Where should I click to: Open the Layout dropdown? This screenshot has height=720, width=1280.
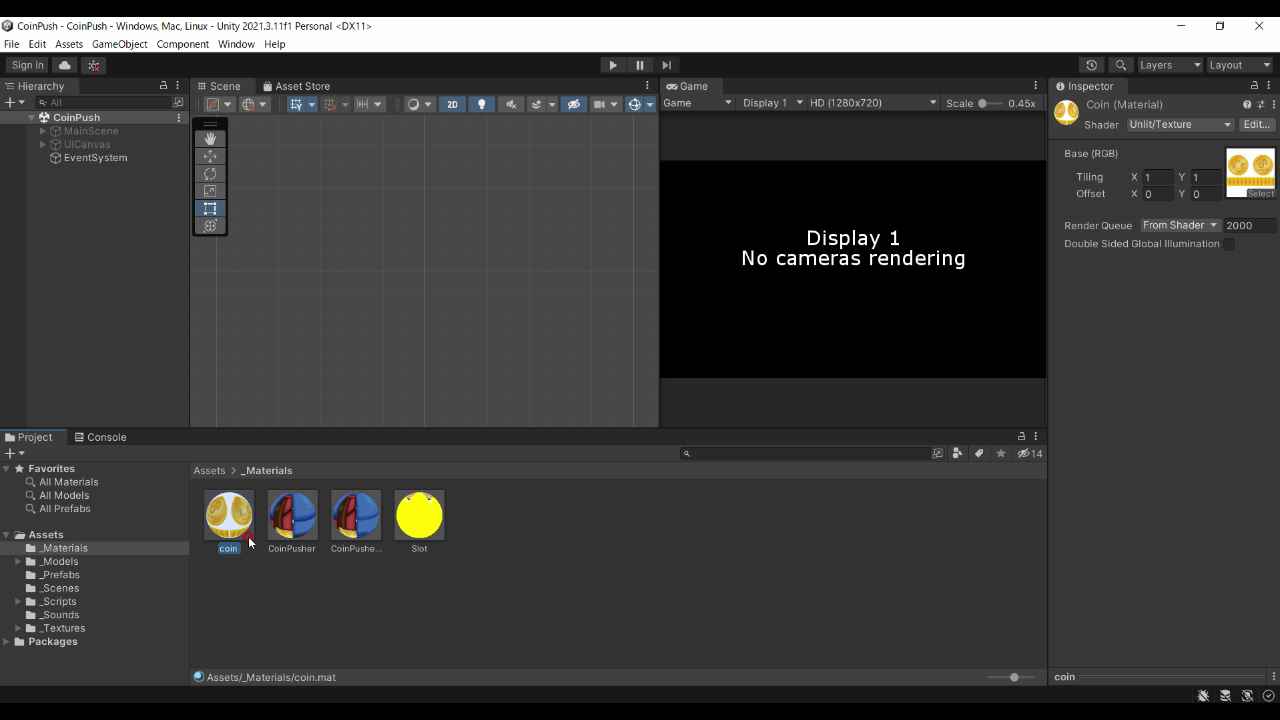(x=1239, y=65)
